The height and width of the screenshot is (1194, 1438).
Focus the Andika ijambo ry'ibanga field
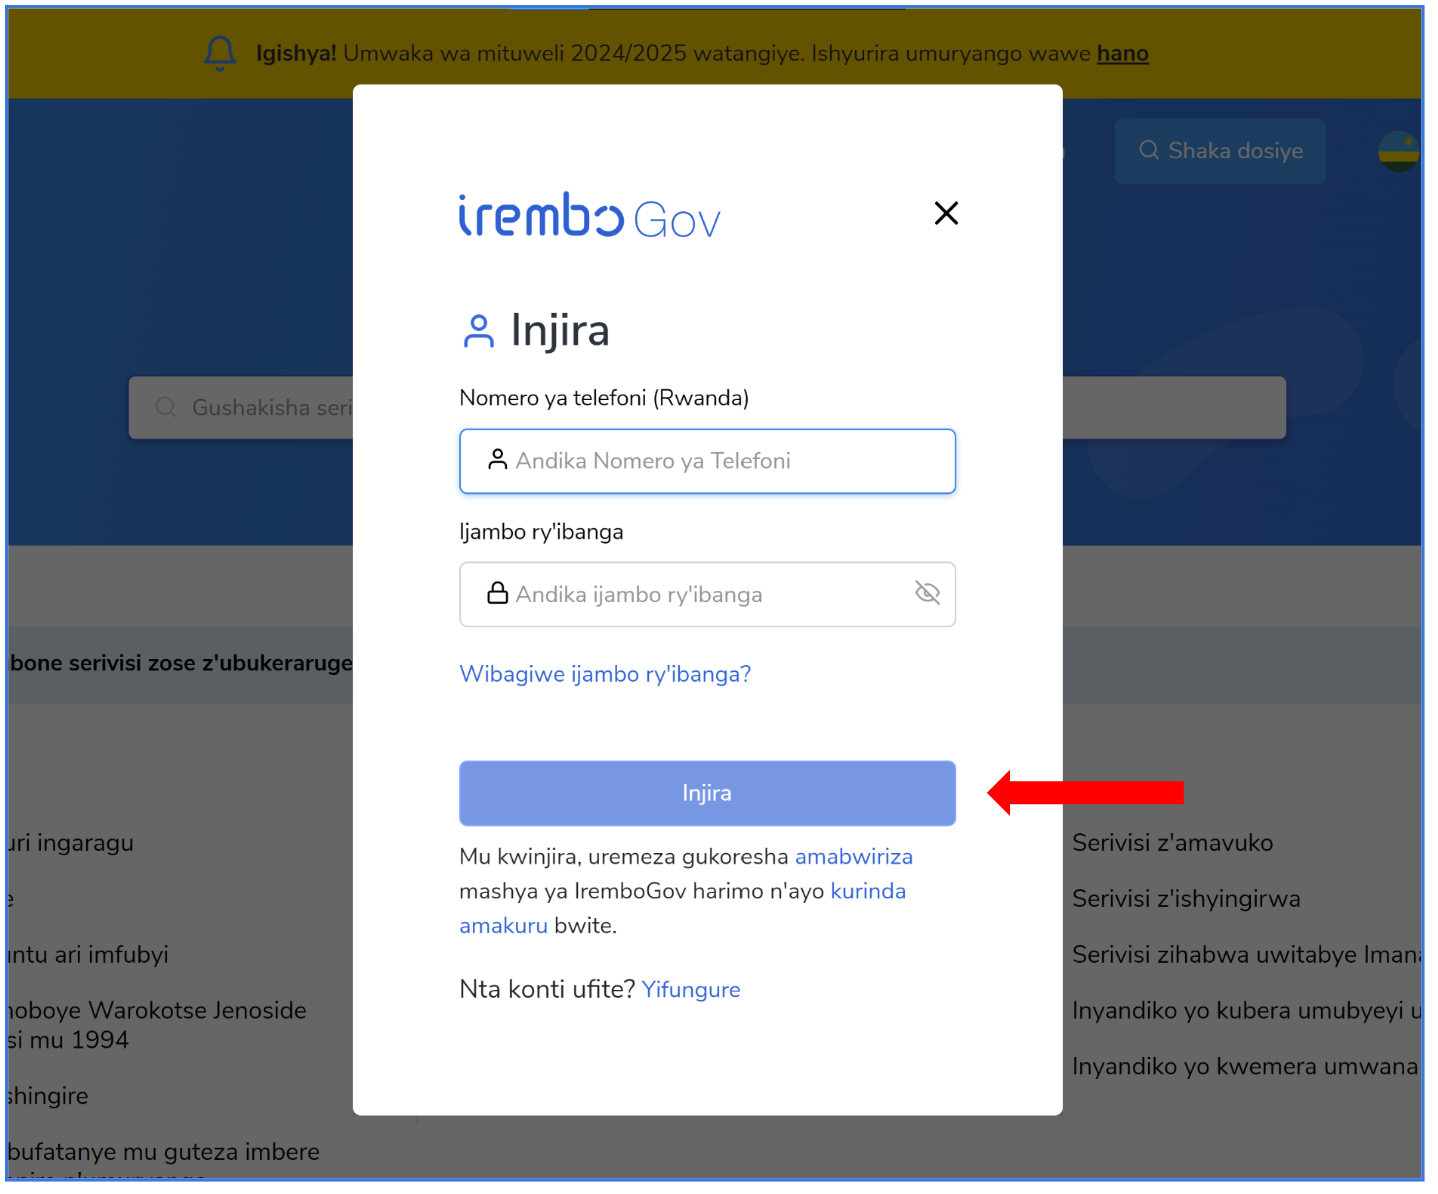(x=707, y=594)
